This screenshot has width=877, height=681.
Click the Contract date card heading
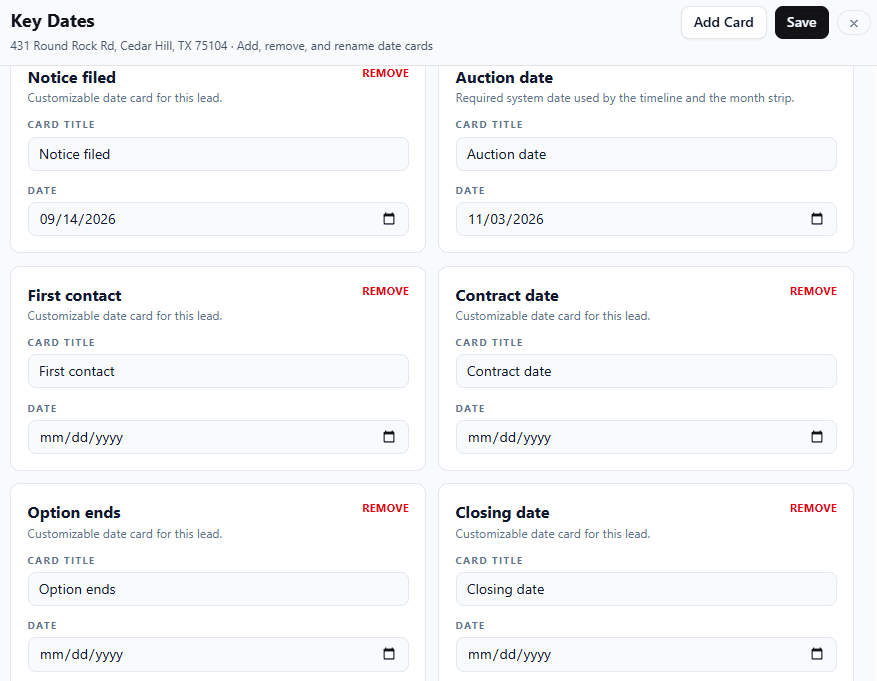point(507,295)
